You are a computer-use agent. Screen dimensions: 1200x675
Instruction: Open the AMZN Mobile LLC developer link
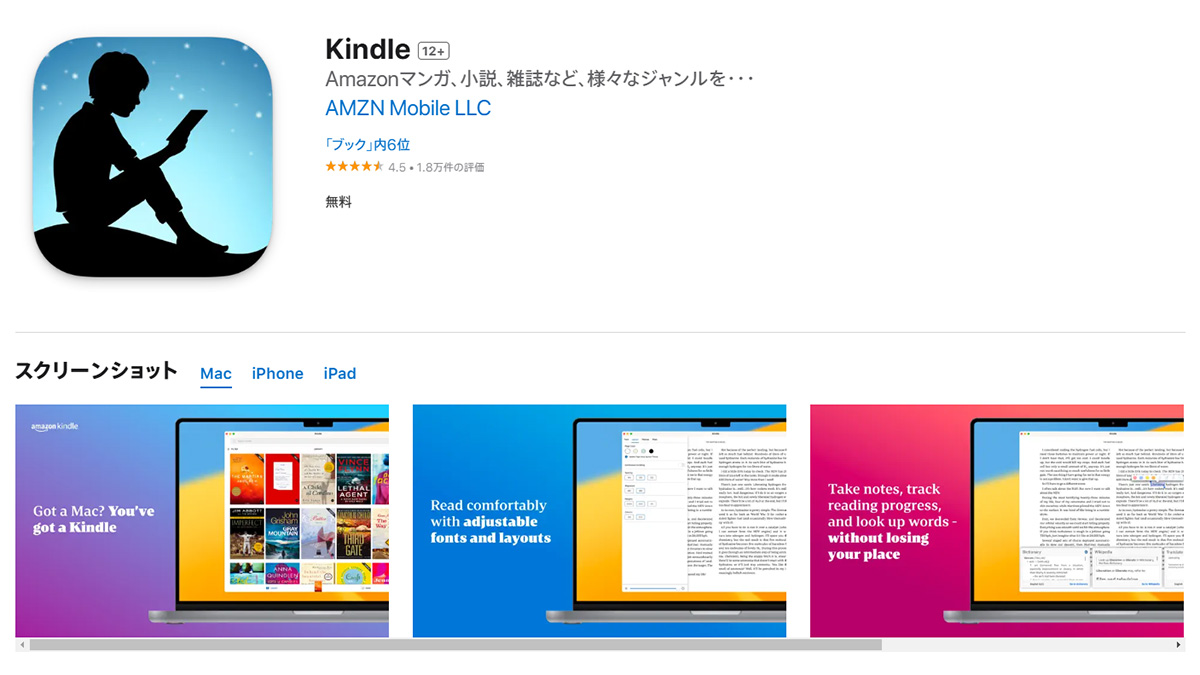[x=408, y=108]
